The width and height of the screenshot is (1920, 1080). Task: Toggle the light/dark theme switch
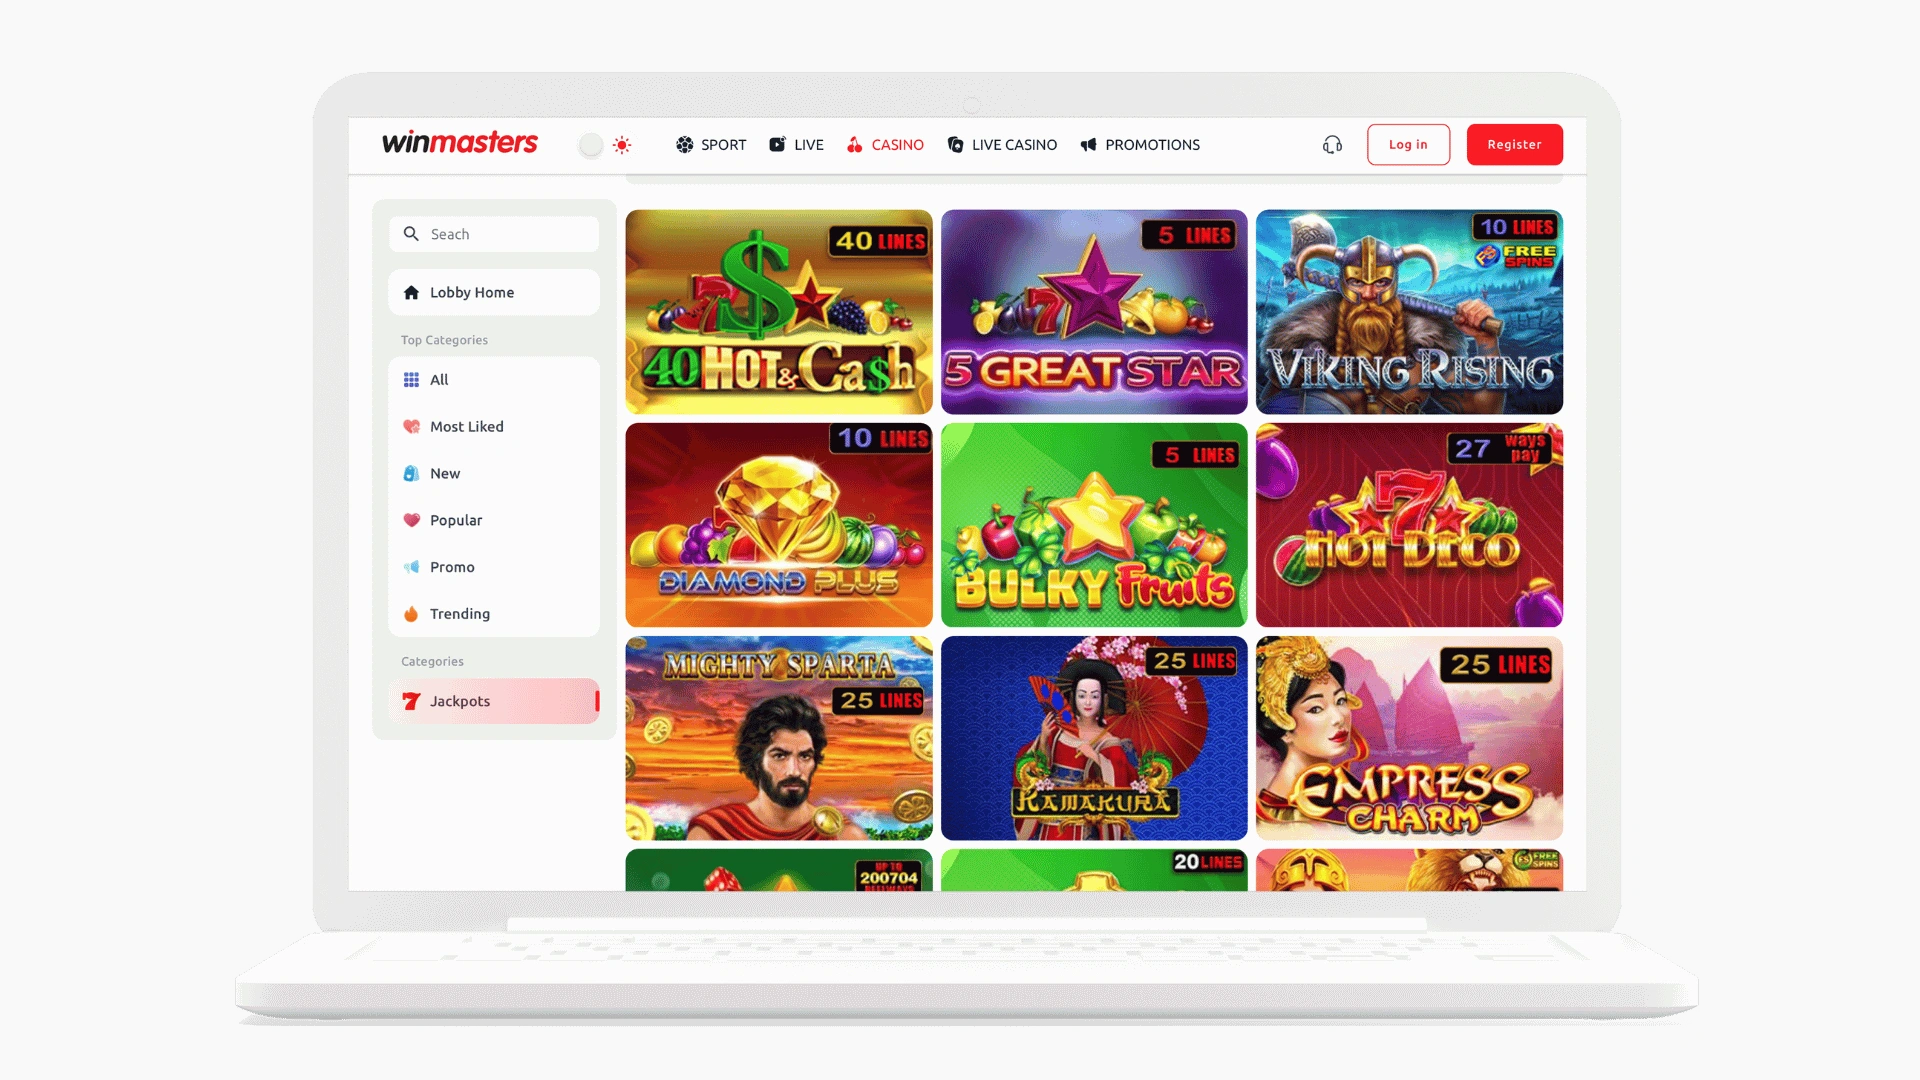coord(591,145)
